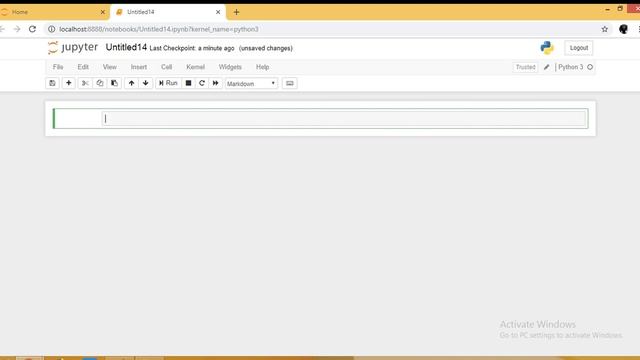This screenshot has width=640, height=360.
Task: Minimize the browser window
Action: (x=607, y=9)
